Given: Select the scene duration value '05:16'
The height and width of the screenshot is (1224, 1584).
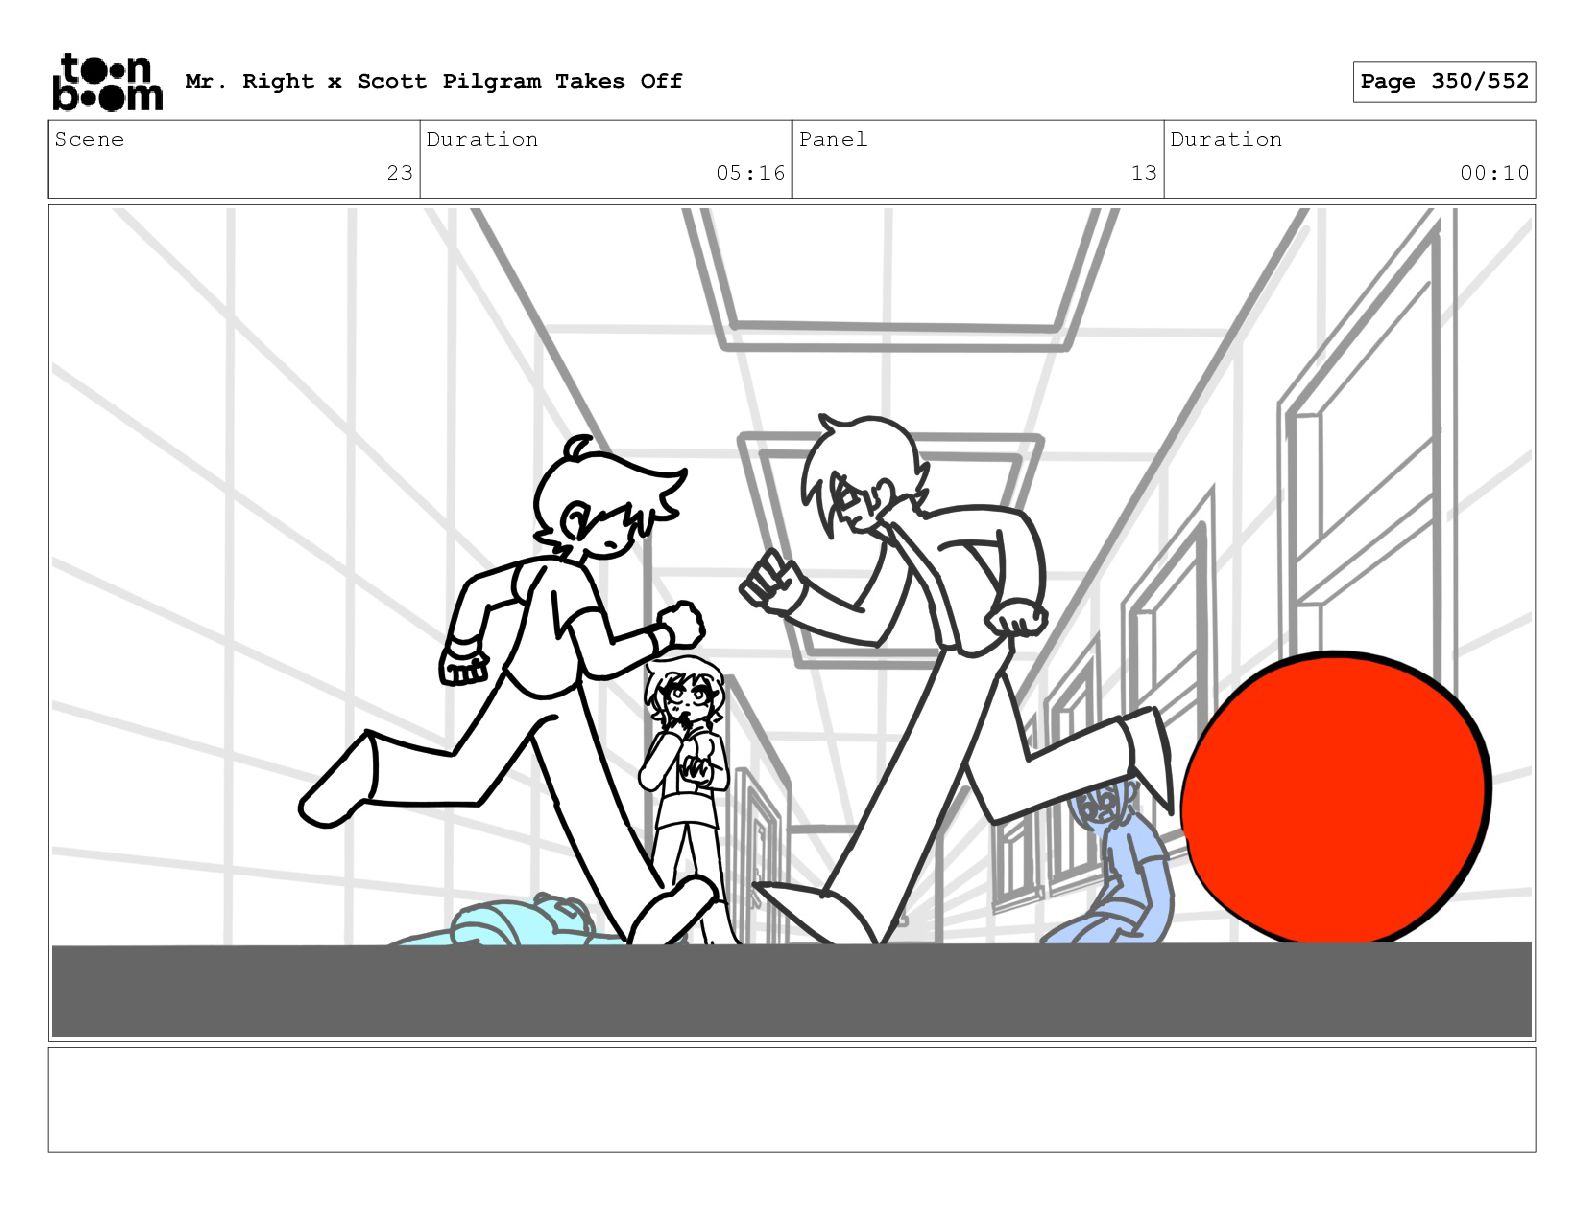Looking at the screenshot, I should [750, 173].
